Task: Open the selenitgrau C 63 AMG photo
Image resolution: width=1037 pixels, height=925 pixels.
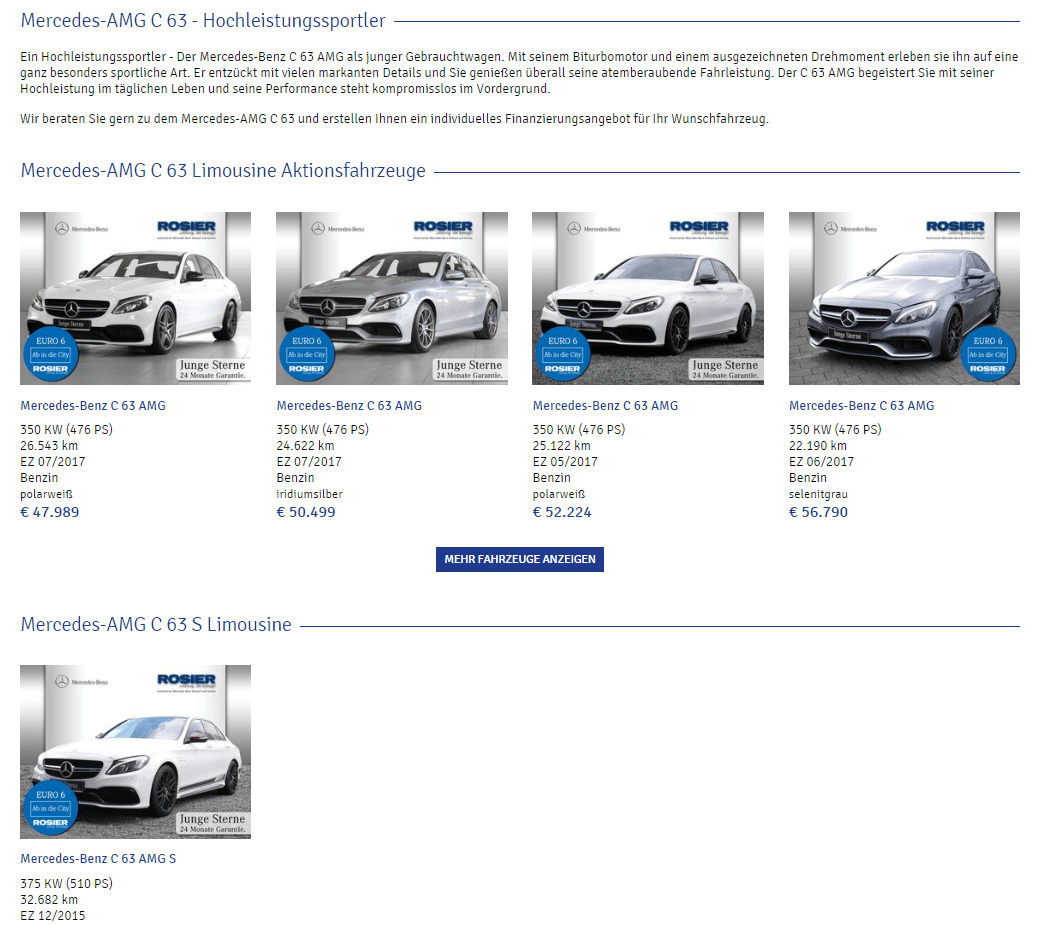Action: click(904, 298)
